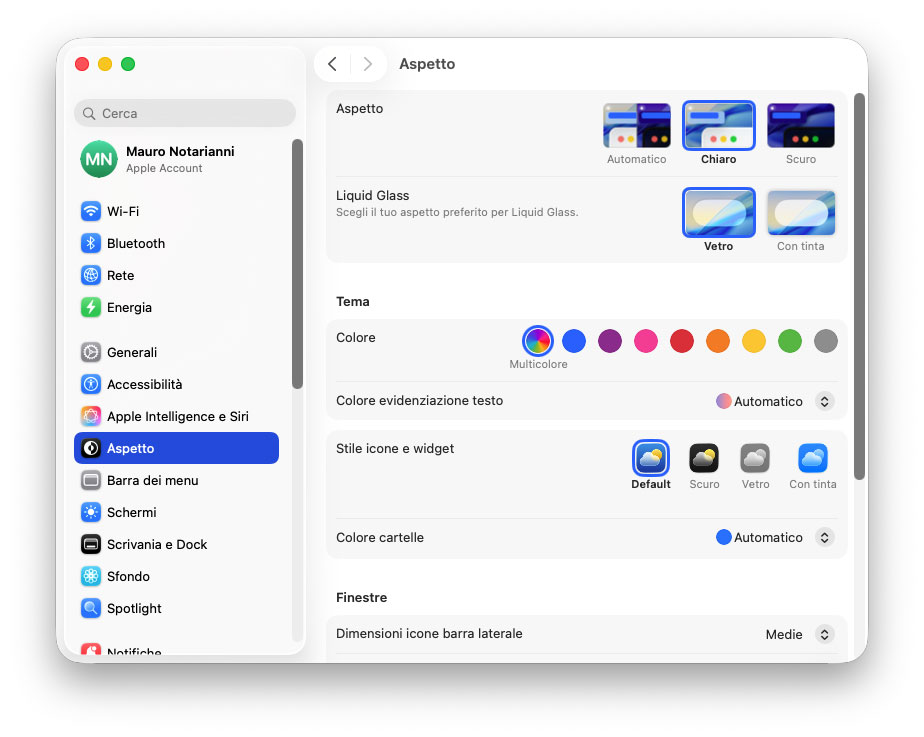The image size is (924, 737).
Task: Open Colore evidenziazione testo dropdown
Action: pyautogui.click(x=824, y=402)
